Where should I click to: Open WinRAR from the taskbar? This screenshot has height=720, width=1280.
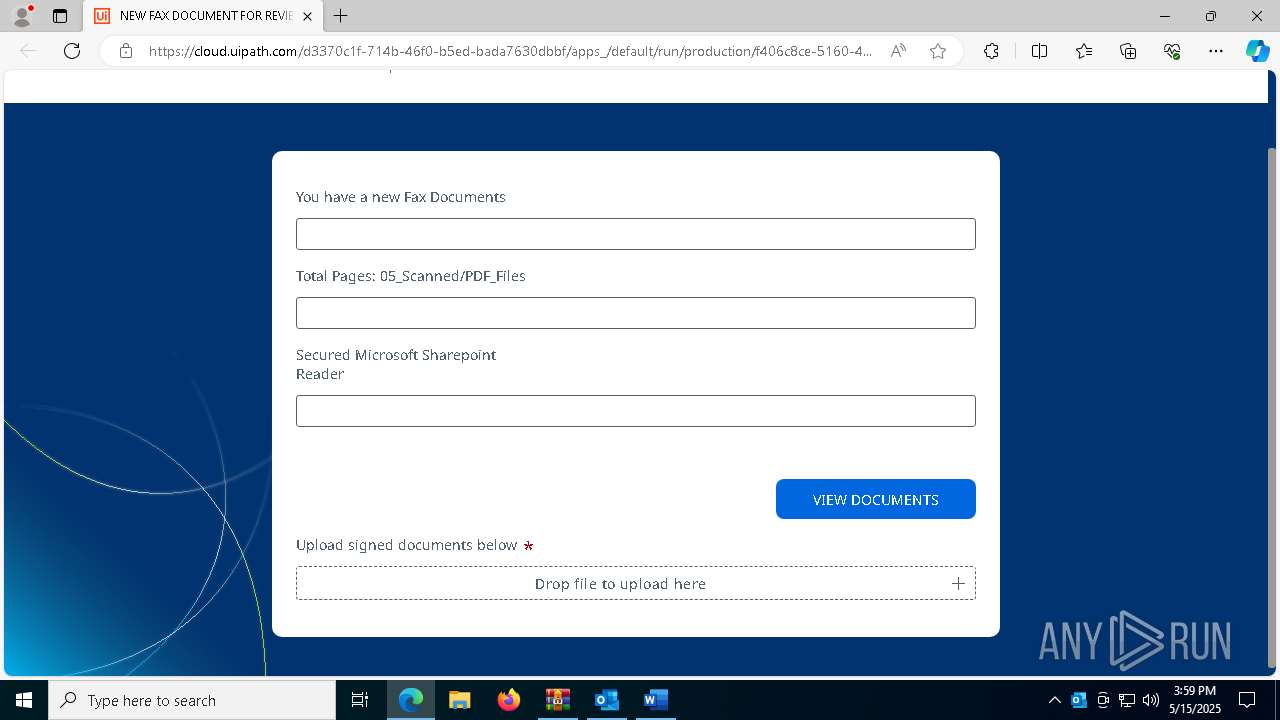coord(558,700)
